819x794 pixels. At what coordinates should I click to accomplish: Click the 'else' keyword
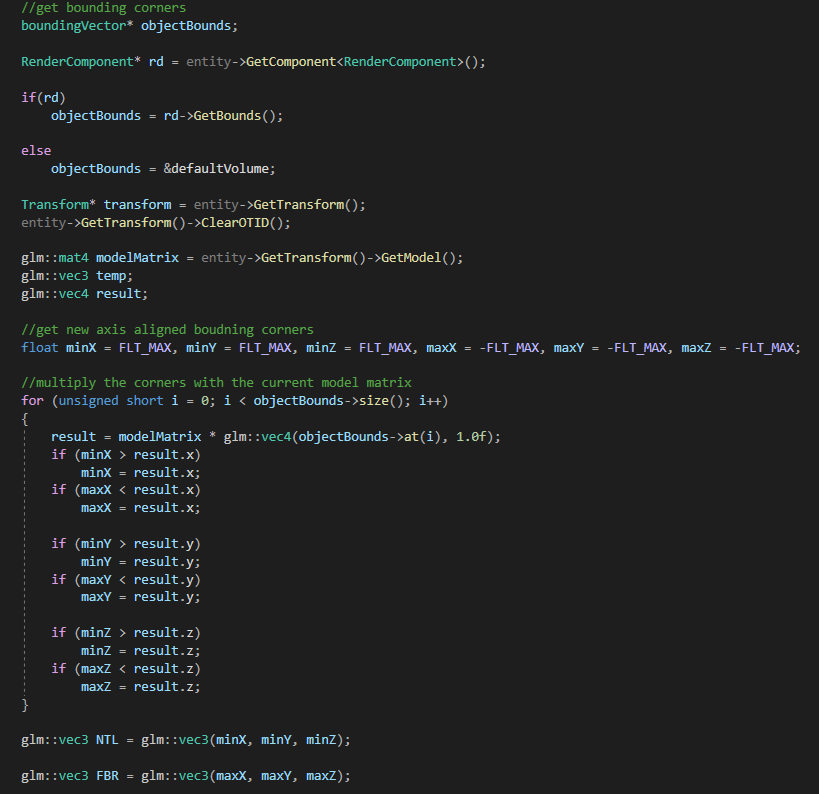[36, 150]
